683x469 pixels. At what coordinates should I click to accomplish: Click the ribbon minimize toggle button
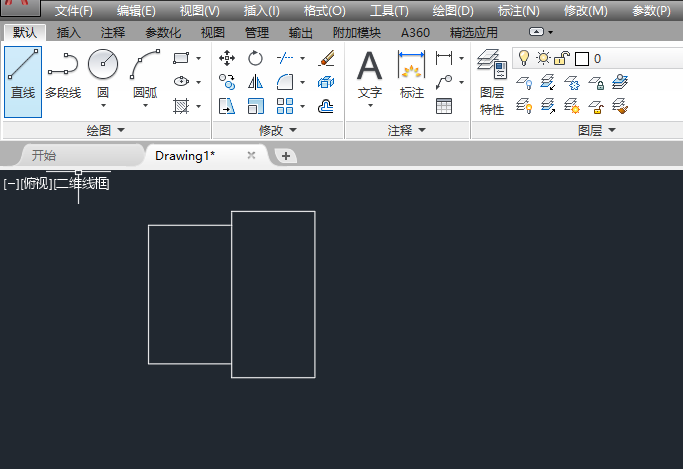[x=536, y=32]
